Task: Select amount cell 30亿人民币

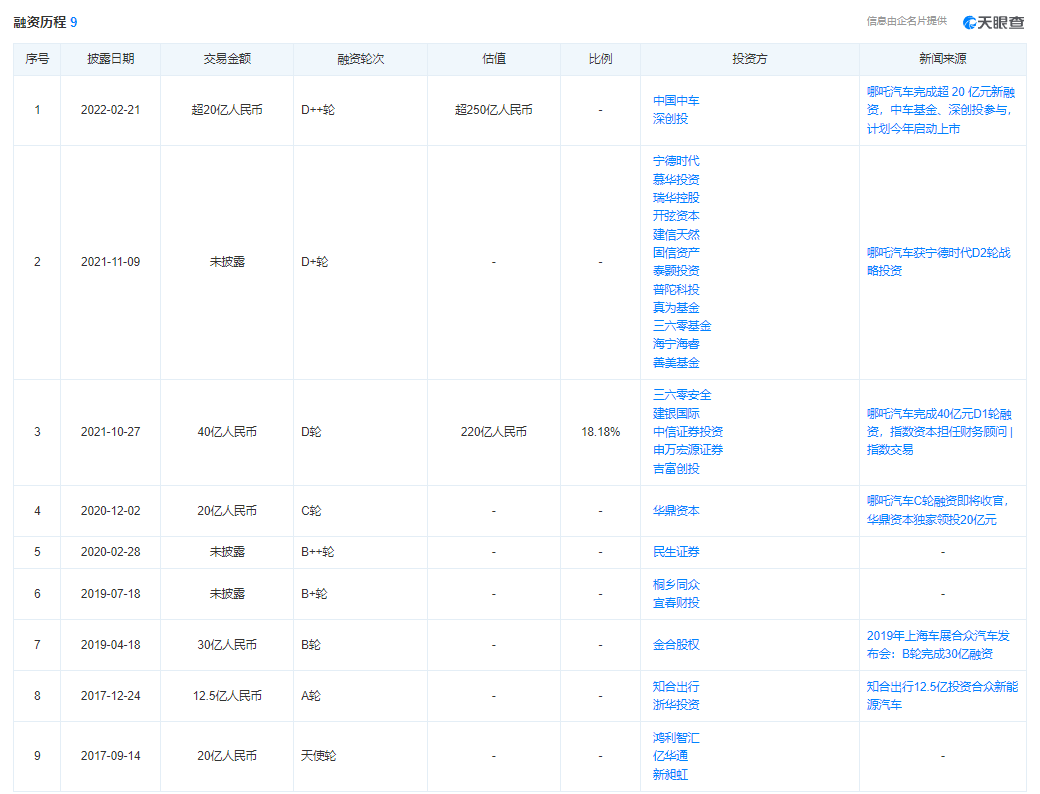Action: click(227, 645)
